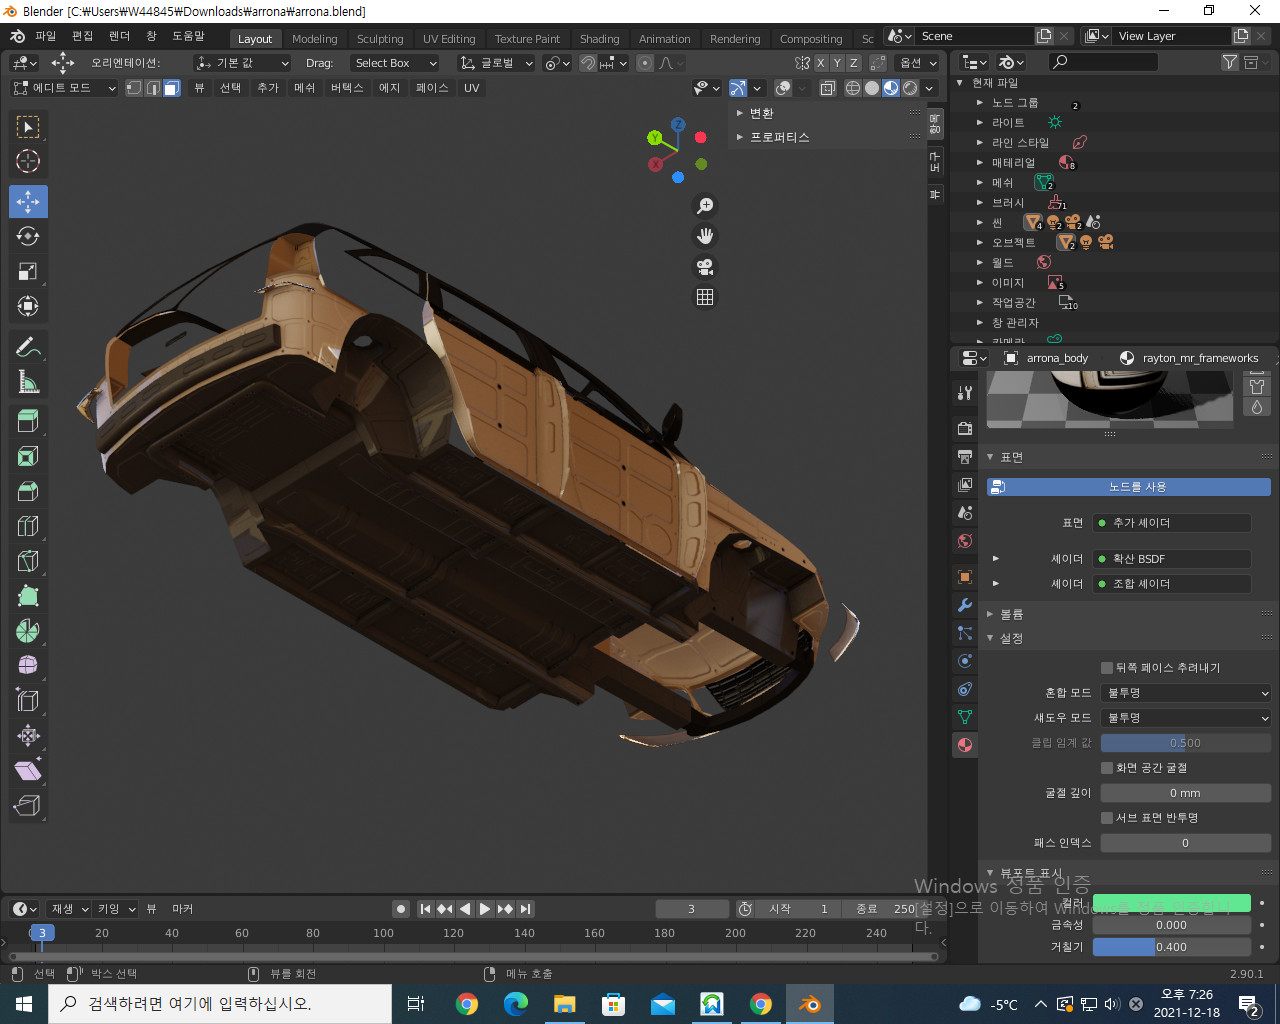Open Microsoft Edge from taskbar

tap(516, 1004)
